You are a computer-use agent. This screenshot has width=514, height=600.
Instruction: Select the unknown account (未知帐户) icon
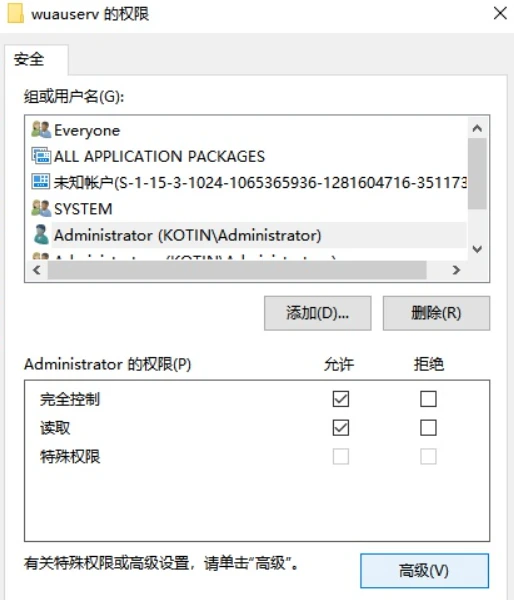click(x=41, y=182)
